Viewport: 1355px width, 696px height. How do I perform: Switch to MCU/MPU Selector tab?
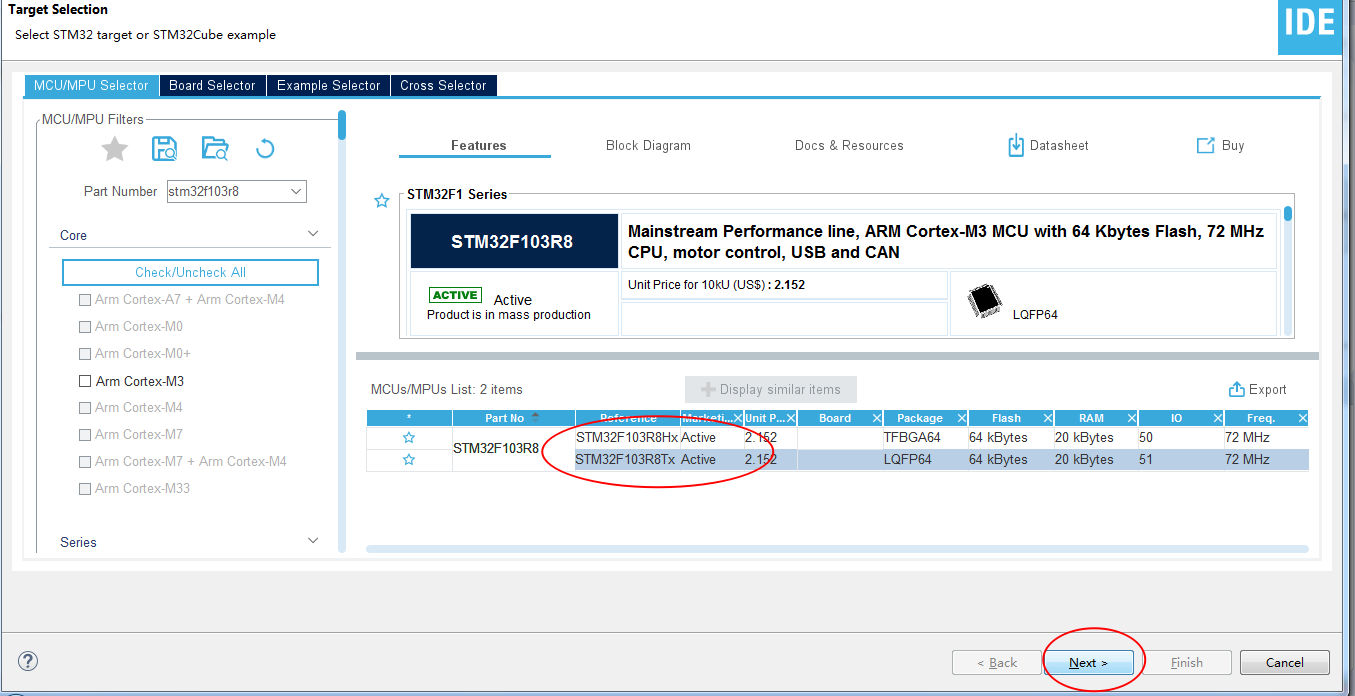[x=91, y=86]
